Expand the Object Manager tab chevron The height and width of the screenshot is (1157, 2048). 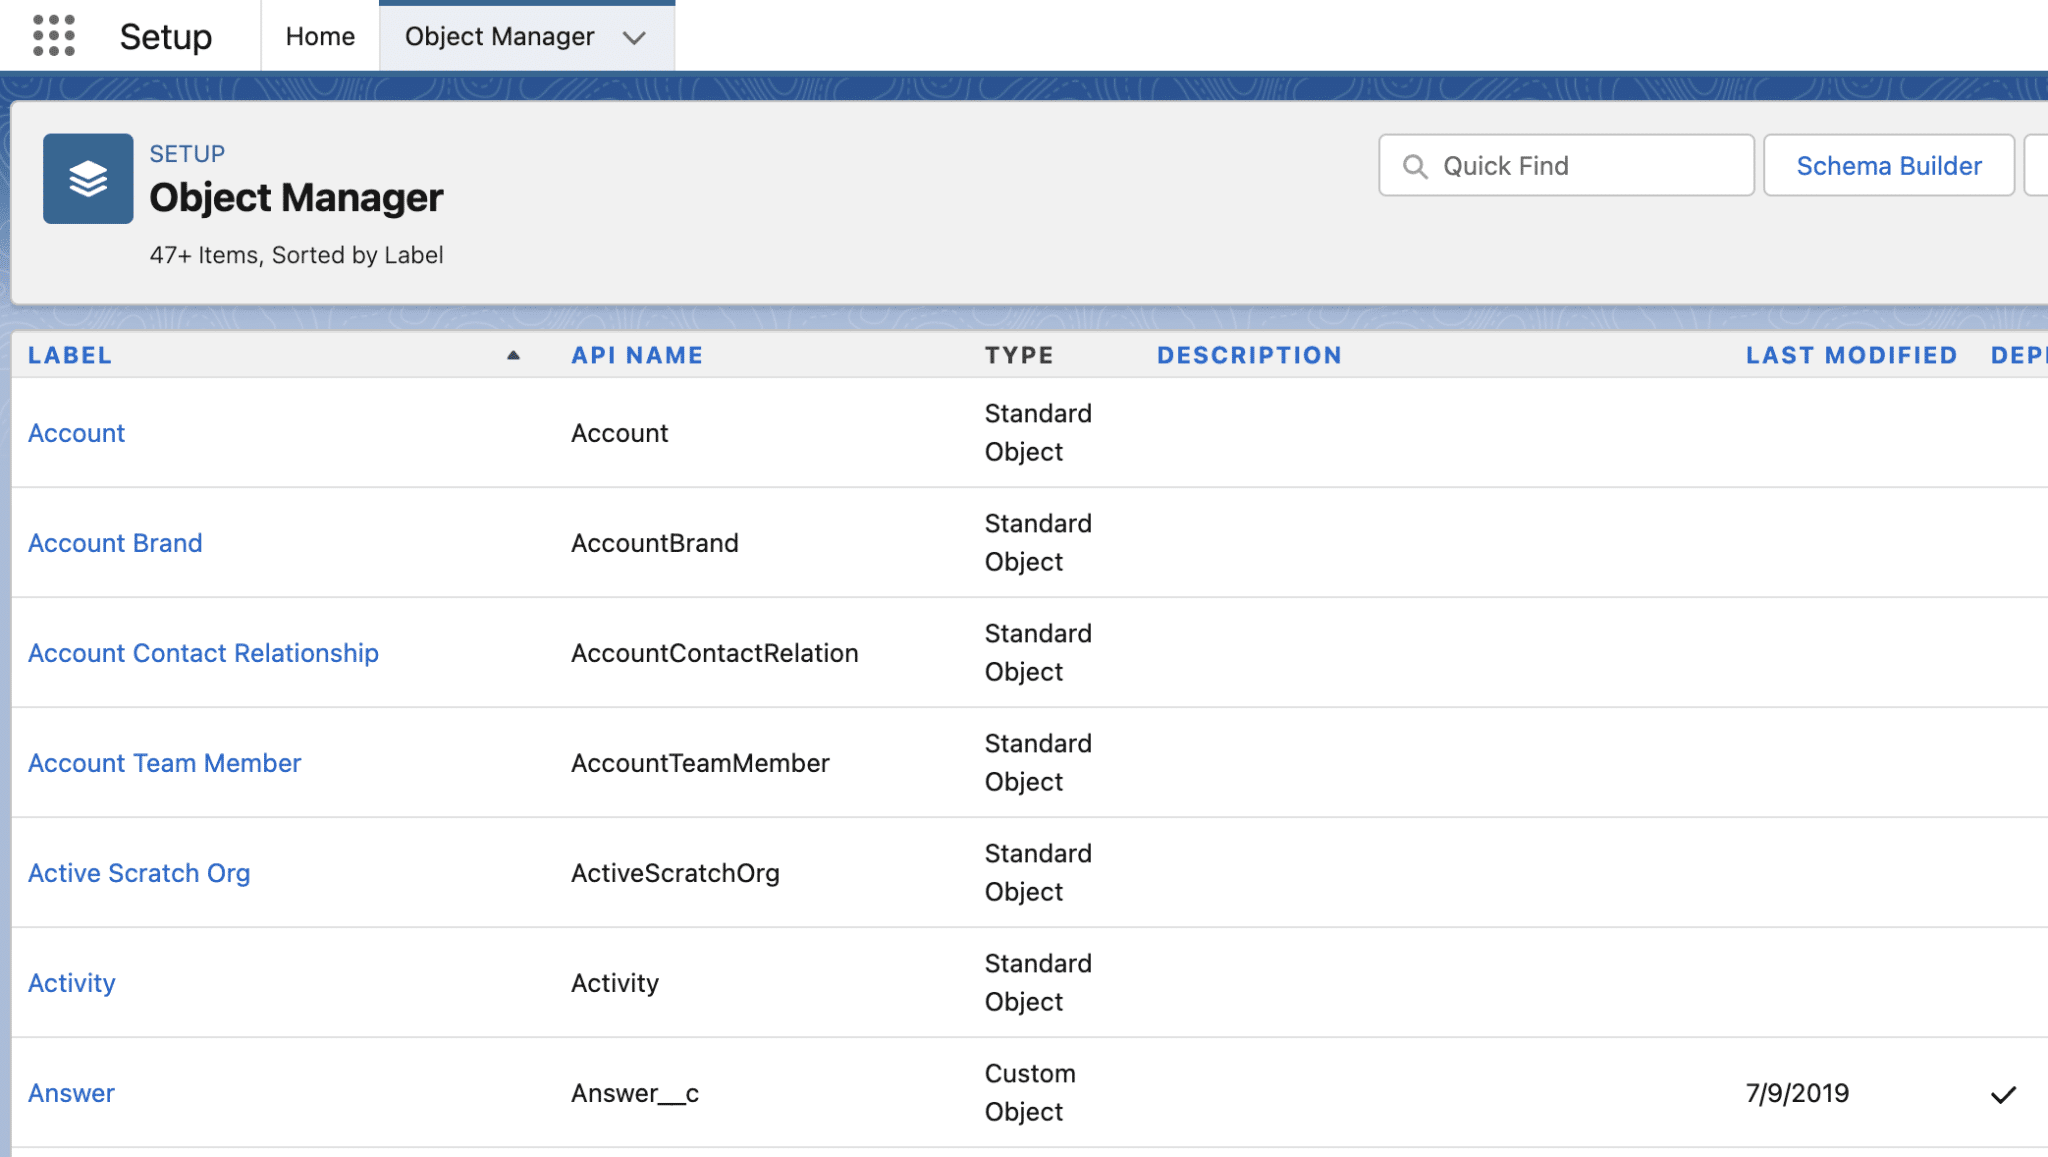[635, 38]
